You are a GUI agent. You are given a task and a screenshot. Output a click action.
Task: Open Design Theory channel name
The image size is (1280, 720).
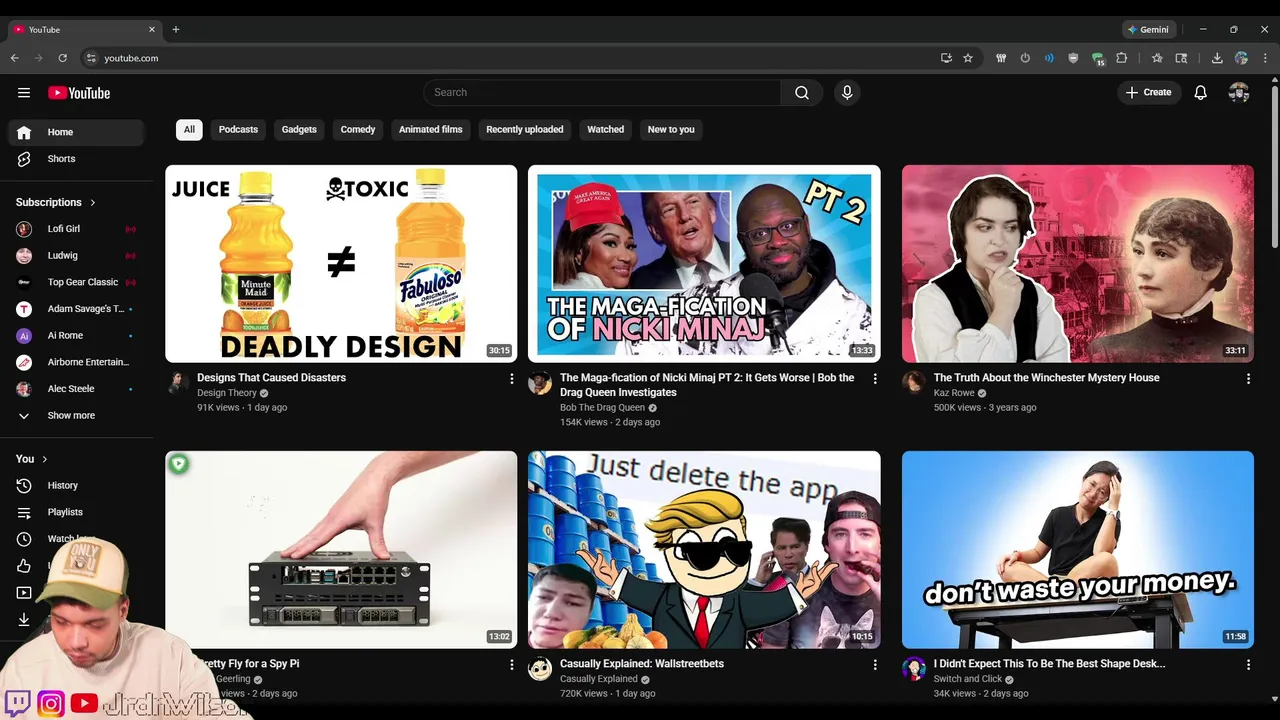coord(227,393)
